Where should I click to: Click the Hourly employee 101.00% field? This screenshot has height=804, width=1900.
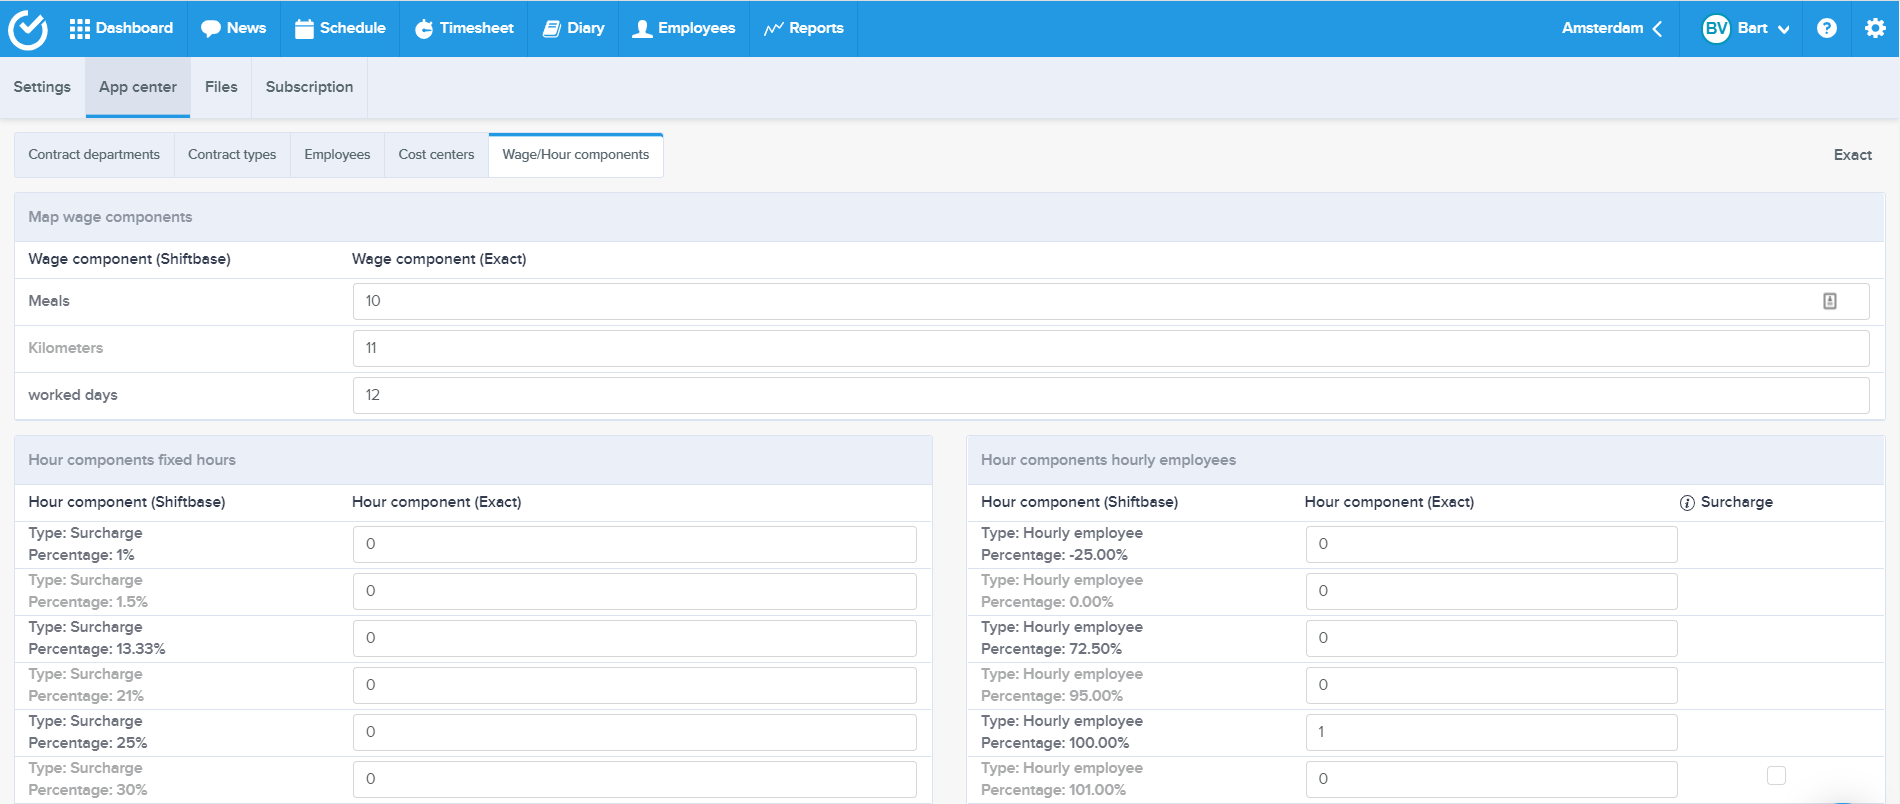pos(1492,779)
